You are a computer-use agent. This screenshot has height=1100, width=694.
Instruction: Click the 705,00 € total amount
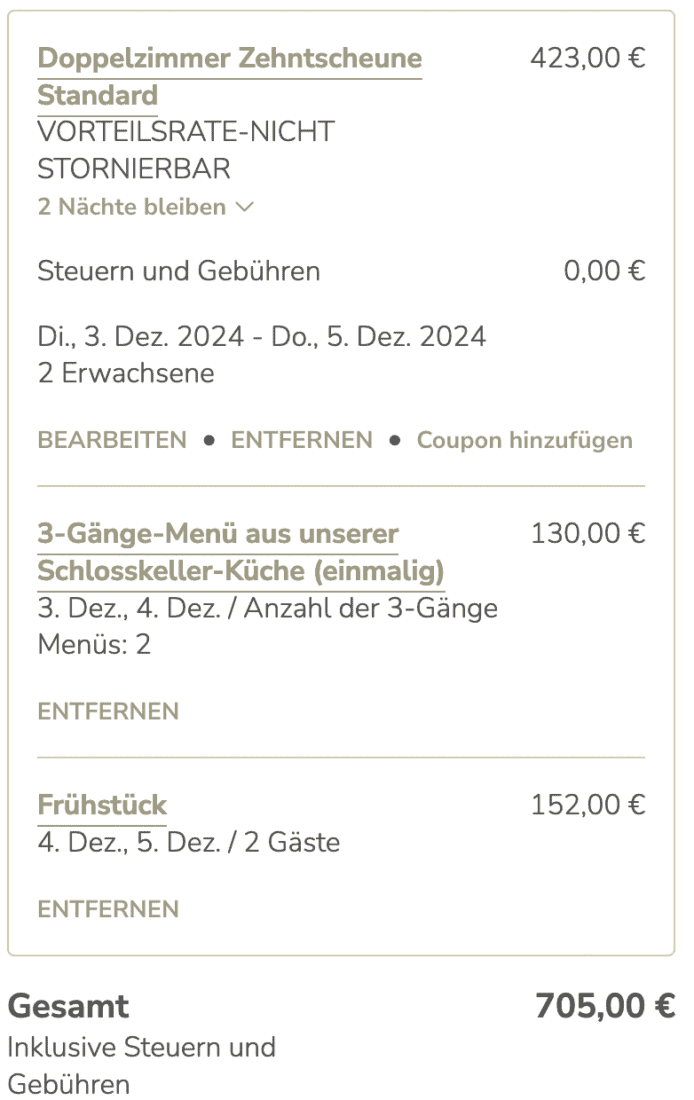pos(604,1006)
